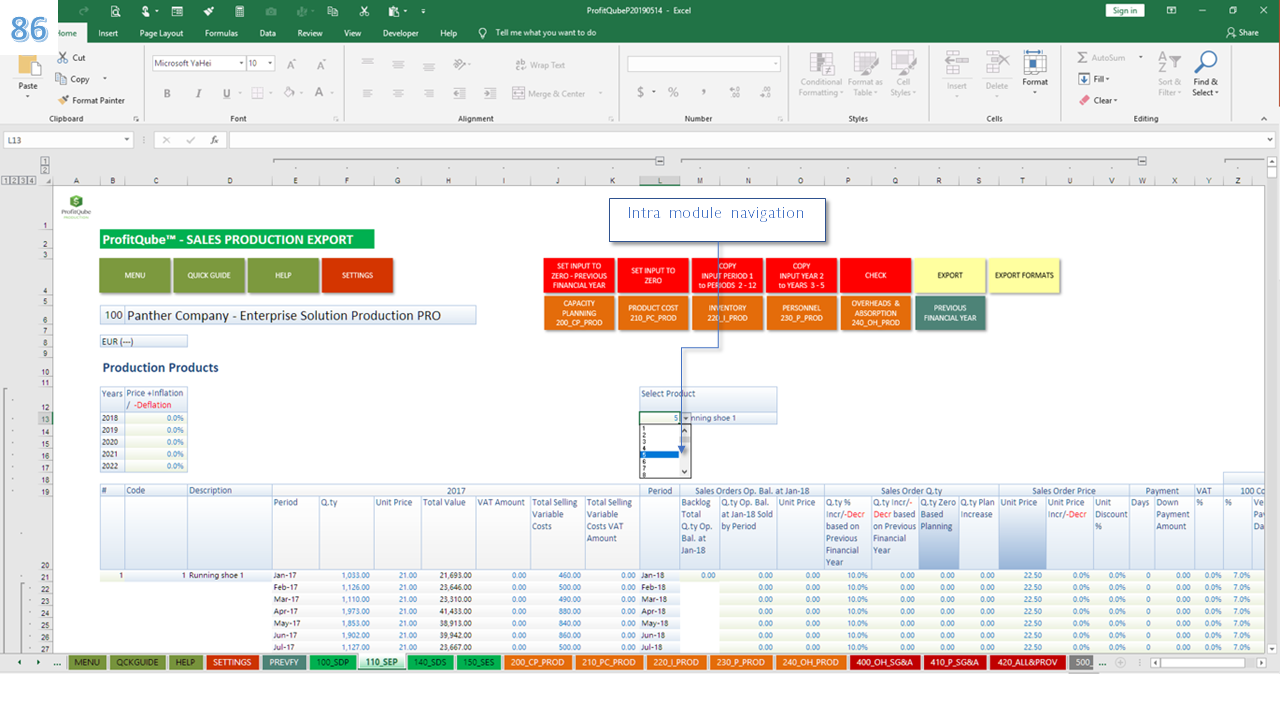Screen dimensions: 1280x720
Task: Toggle Italic formatting
Action: tap(197, 93)
